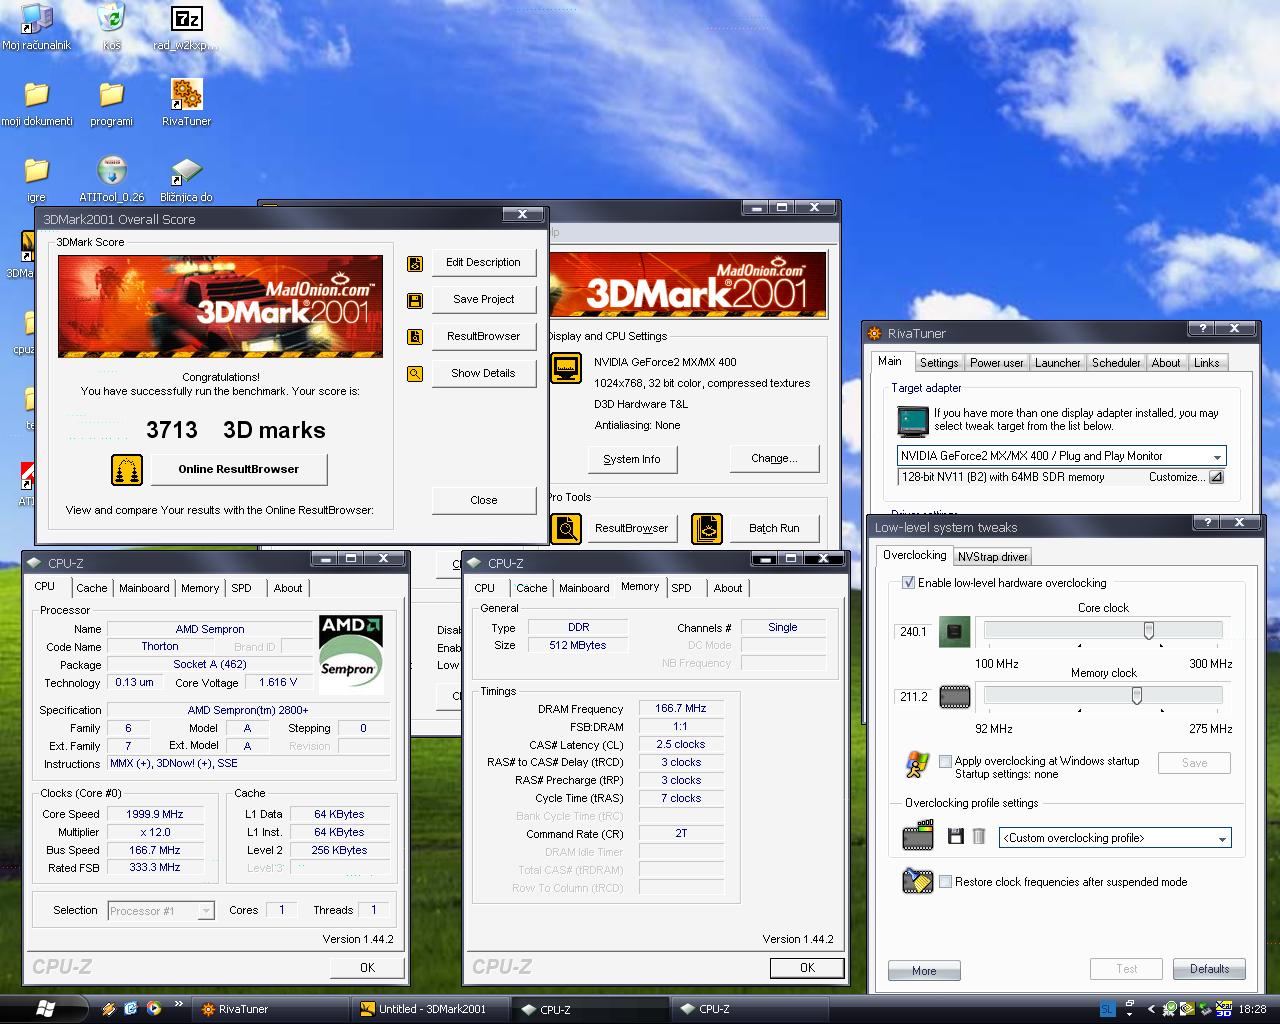This screenshot has height=1024, width=1280.
Task: Enable Restore clock frequencies after suspended mode
Action: 945,882
